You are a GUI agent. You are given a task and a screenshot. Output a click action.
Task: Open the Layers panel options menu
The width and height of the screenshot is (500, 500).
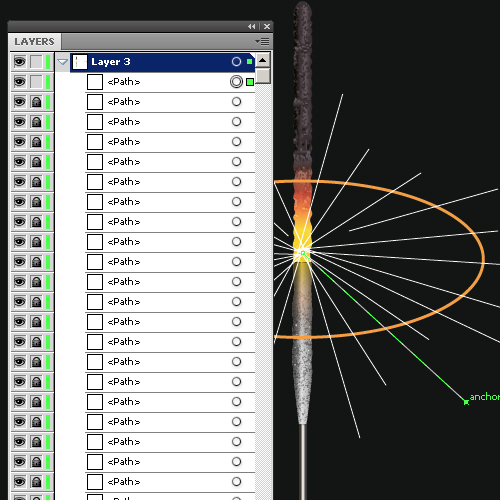click(262, 41)
